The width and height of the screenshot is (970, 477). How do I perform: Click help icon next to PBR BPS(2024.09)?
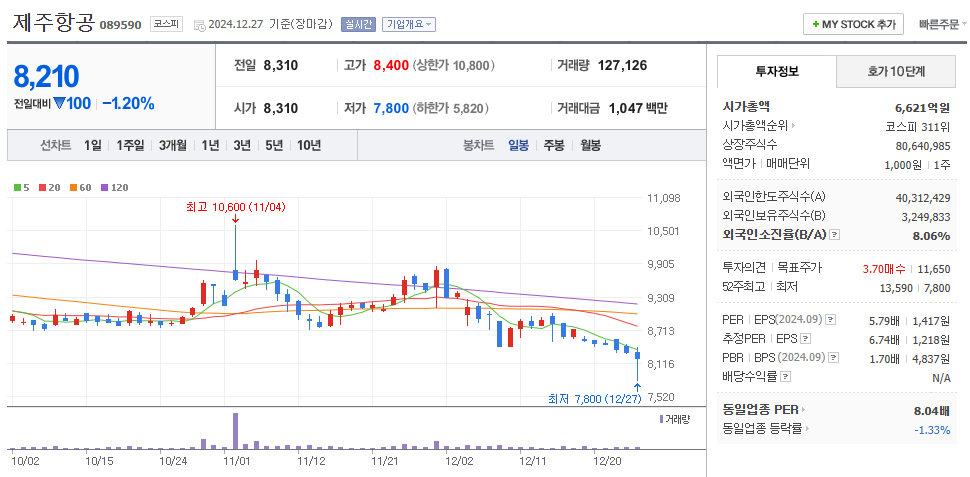(834, 357)
